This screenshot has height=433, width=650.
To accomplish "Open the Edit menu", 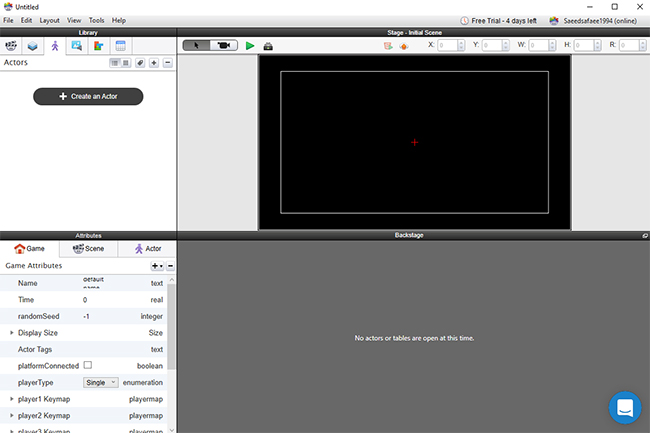I will (x=27, y=20).
